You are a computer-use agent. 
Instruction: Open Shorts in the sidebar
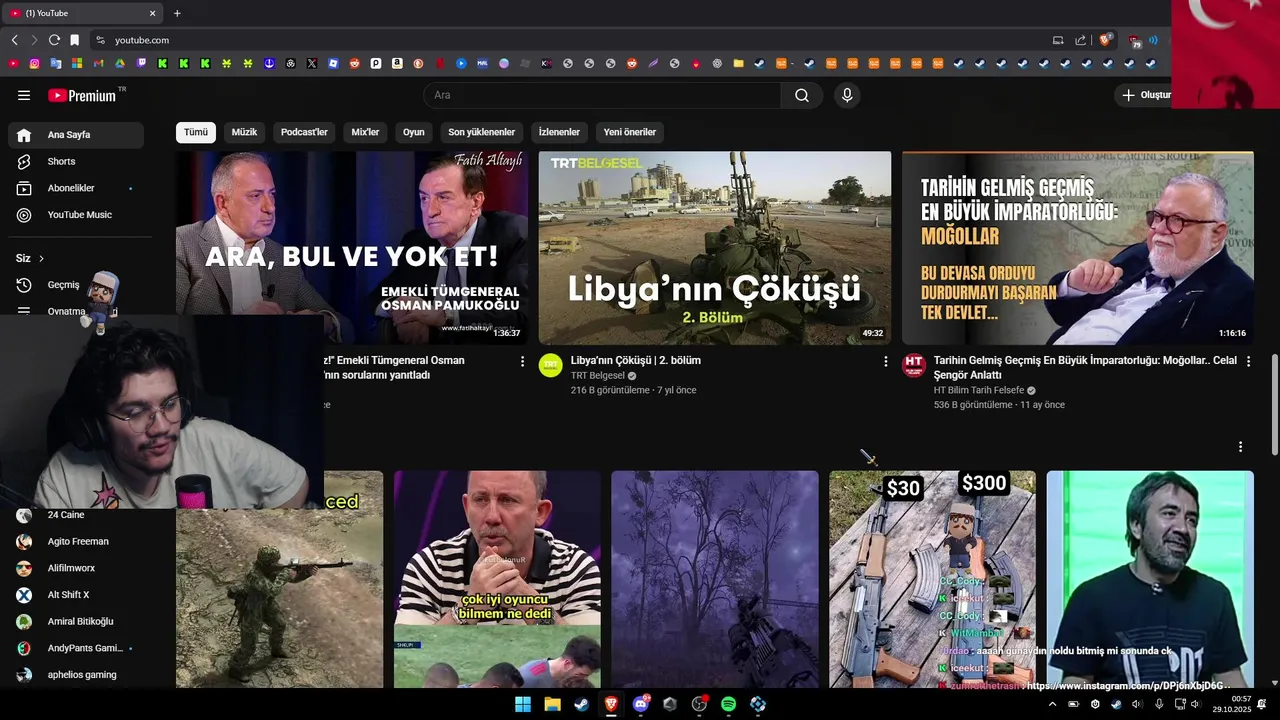point(76,161)
